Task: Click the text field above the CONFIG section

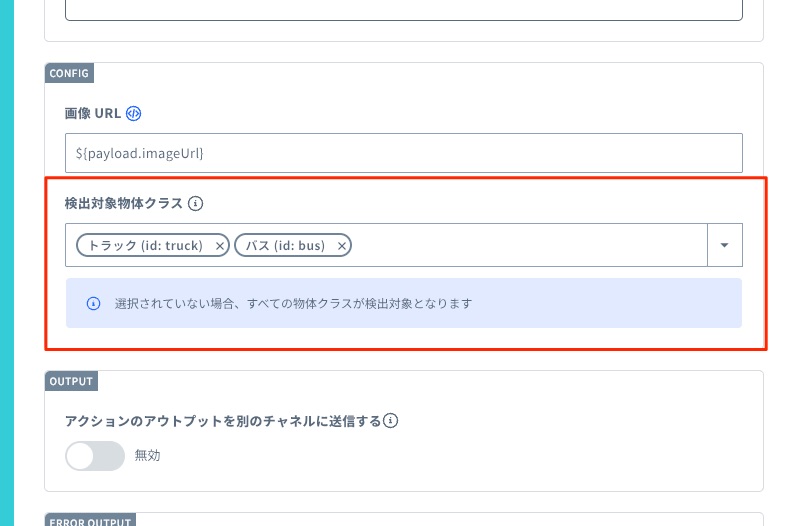Action: 403,10
